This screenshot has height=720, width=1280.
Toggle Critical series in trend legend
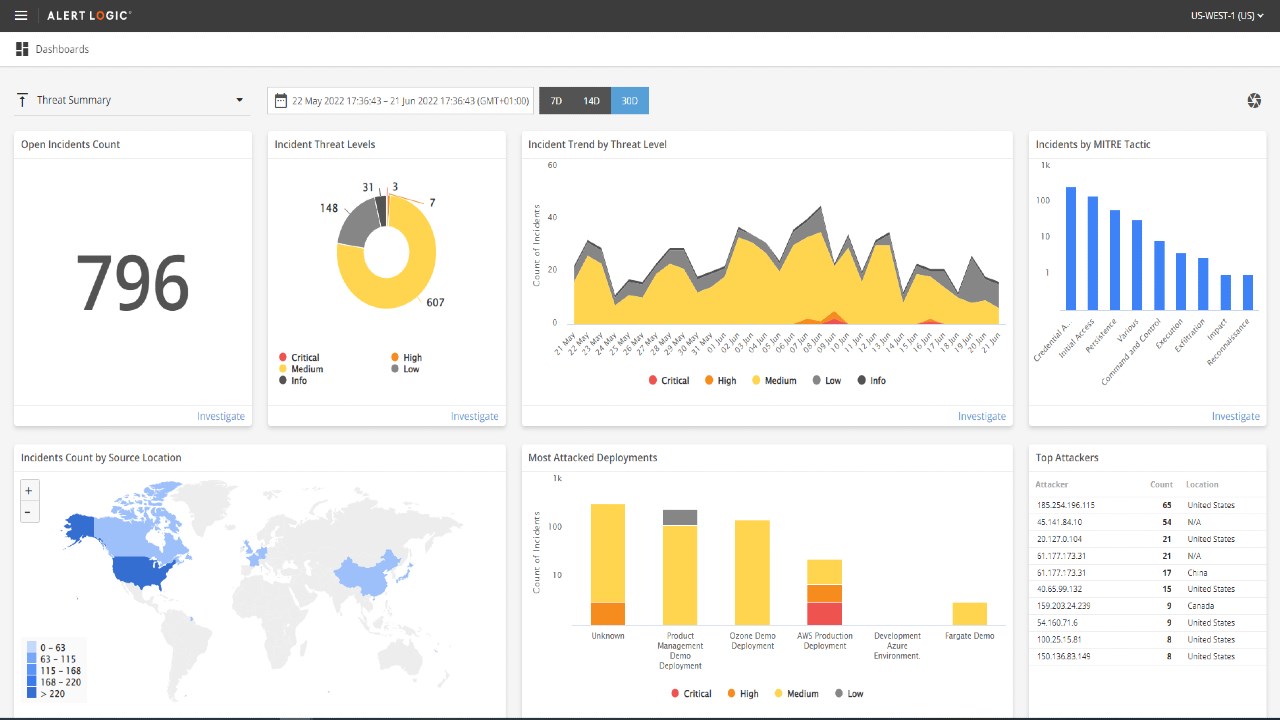click(x=669, y=380)
